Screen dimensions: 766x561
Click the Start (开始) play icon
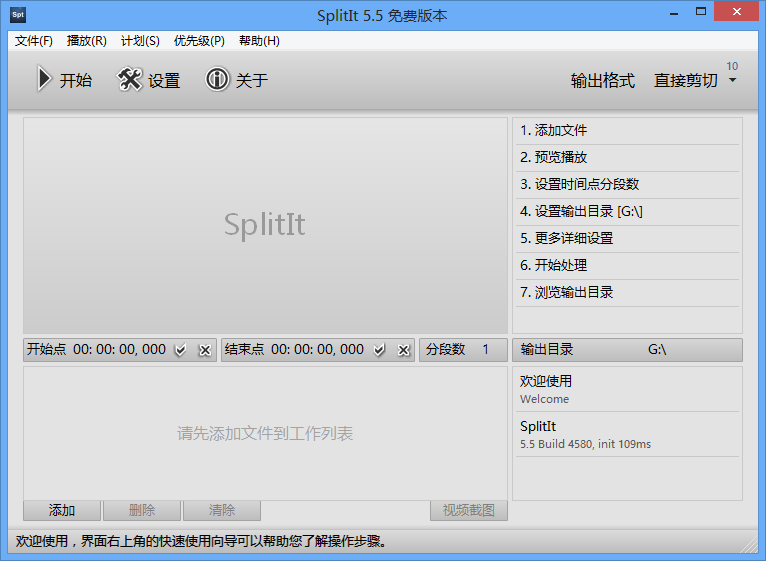tap(44, 80)
